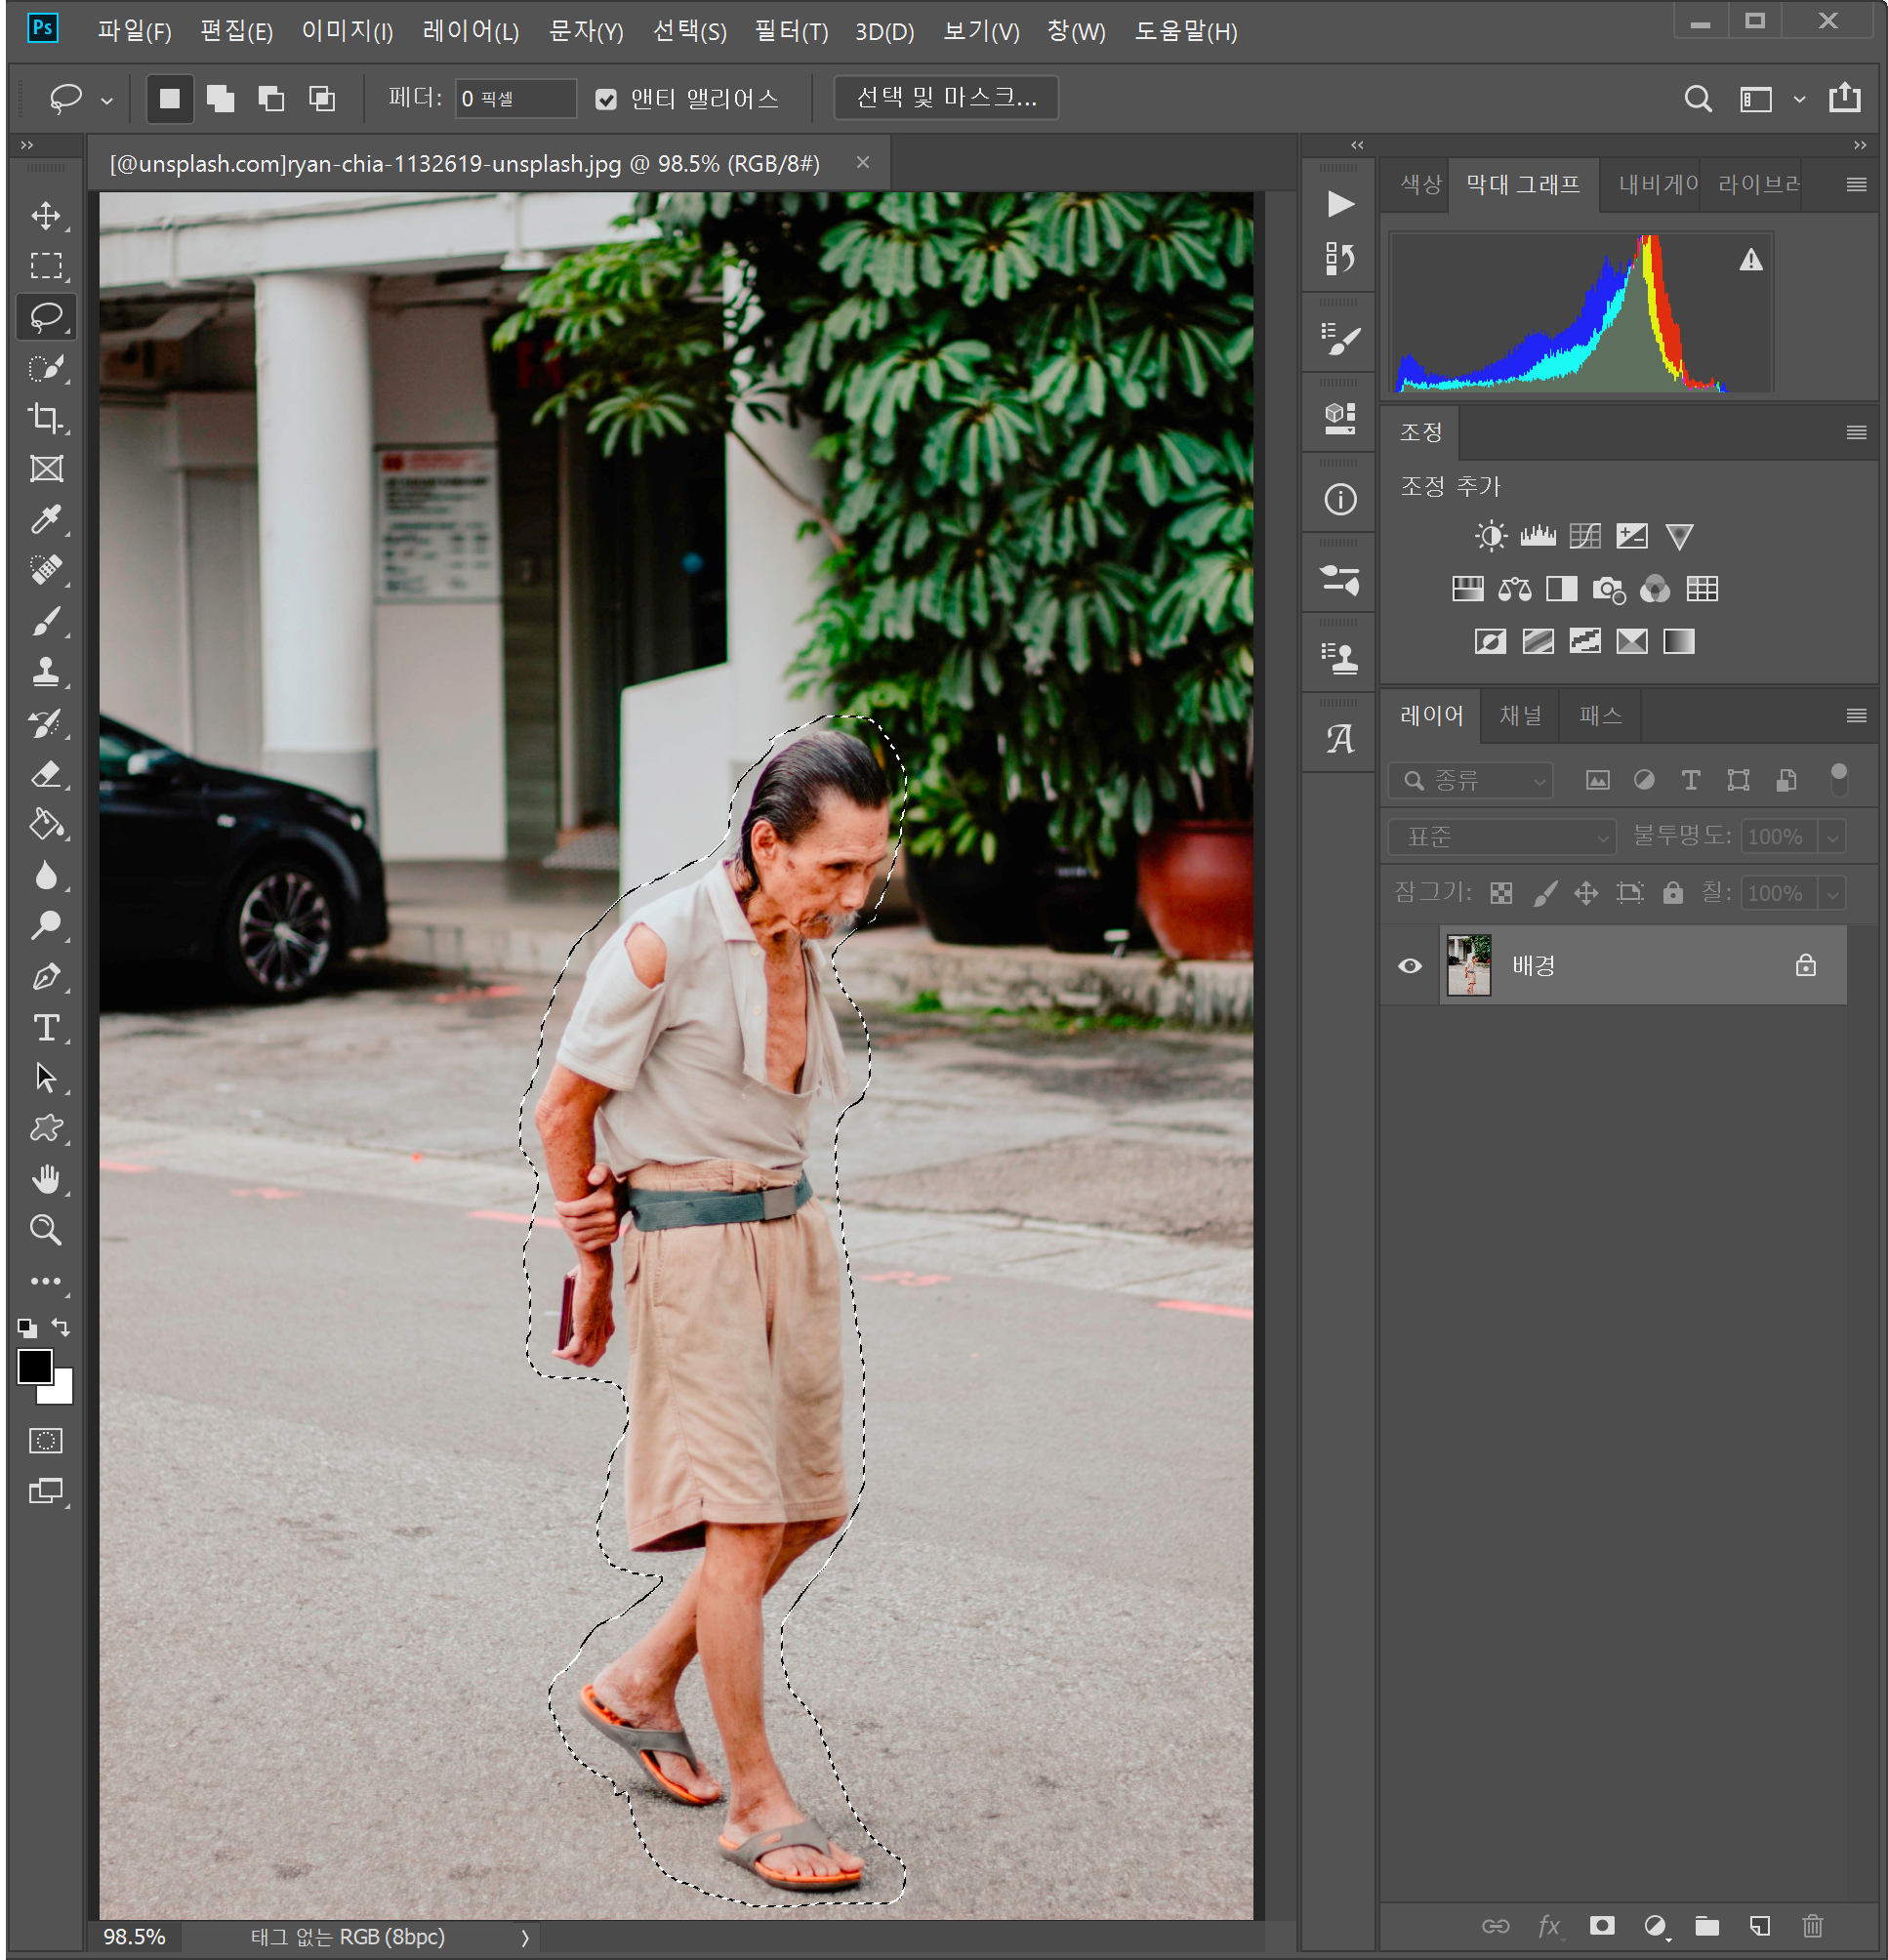Viewport: 1888px width, 1960px height.
Task: Select the Clone Stamp tool
Action: click(x=46, y=671)
